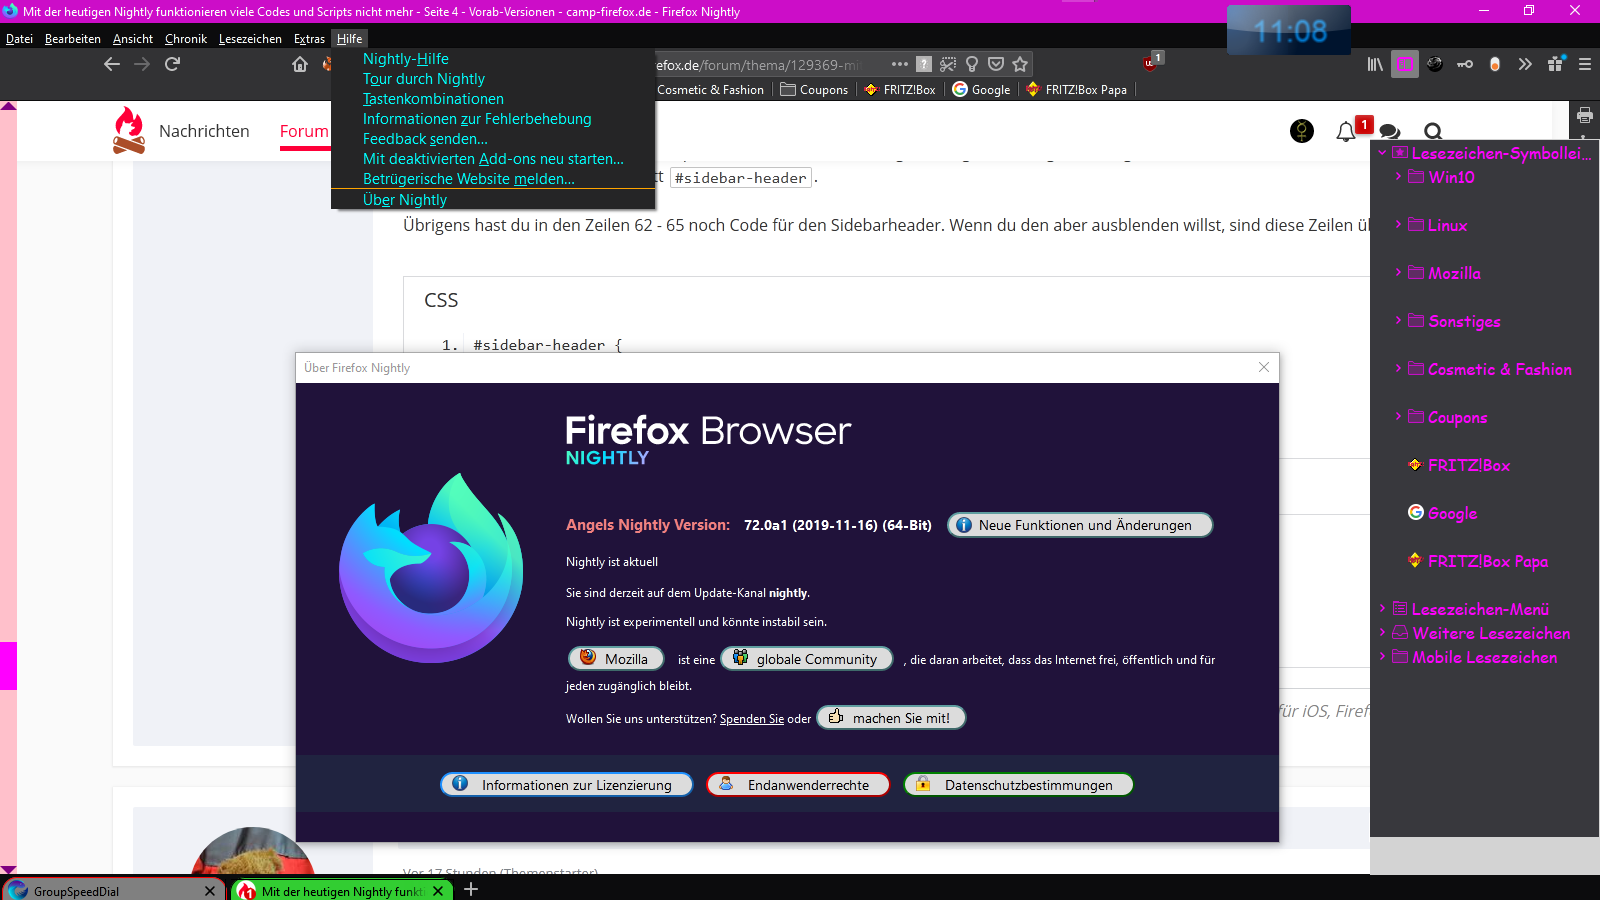
Task: Expand the Mozilla bookmark folder
Action: pyautogui.click(x=1398, y=272)
